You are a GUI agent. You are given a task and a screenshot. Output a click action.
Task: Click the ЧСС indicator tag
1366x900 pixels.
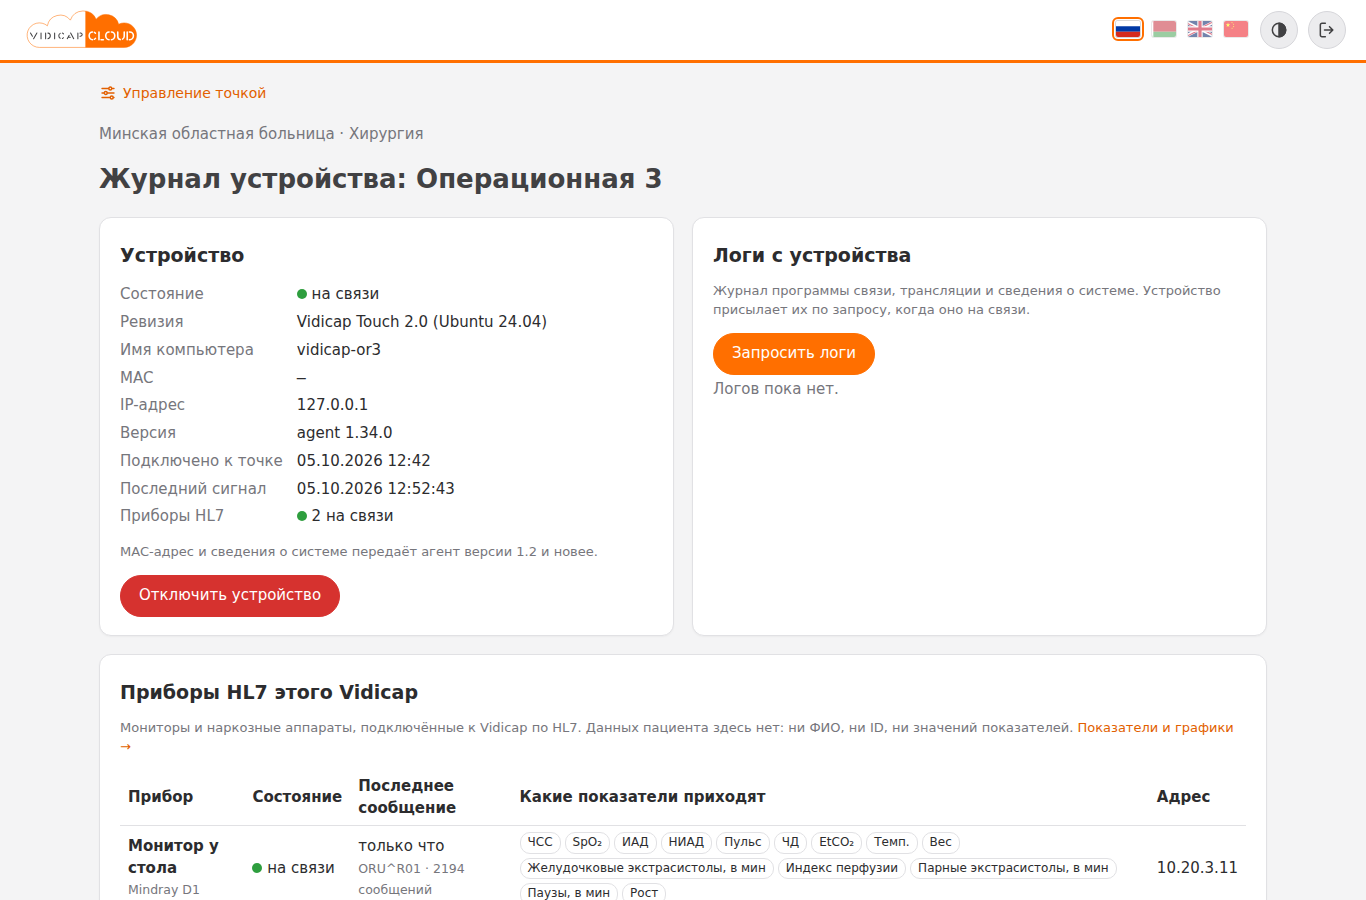(x=540, y=843)
